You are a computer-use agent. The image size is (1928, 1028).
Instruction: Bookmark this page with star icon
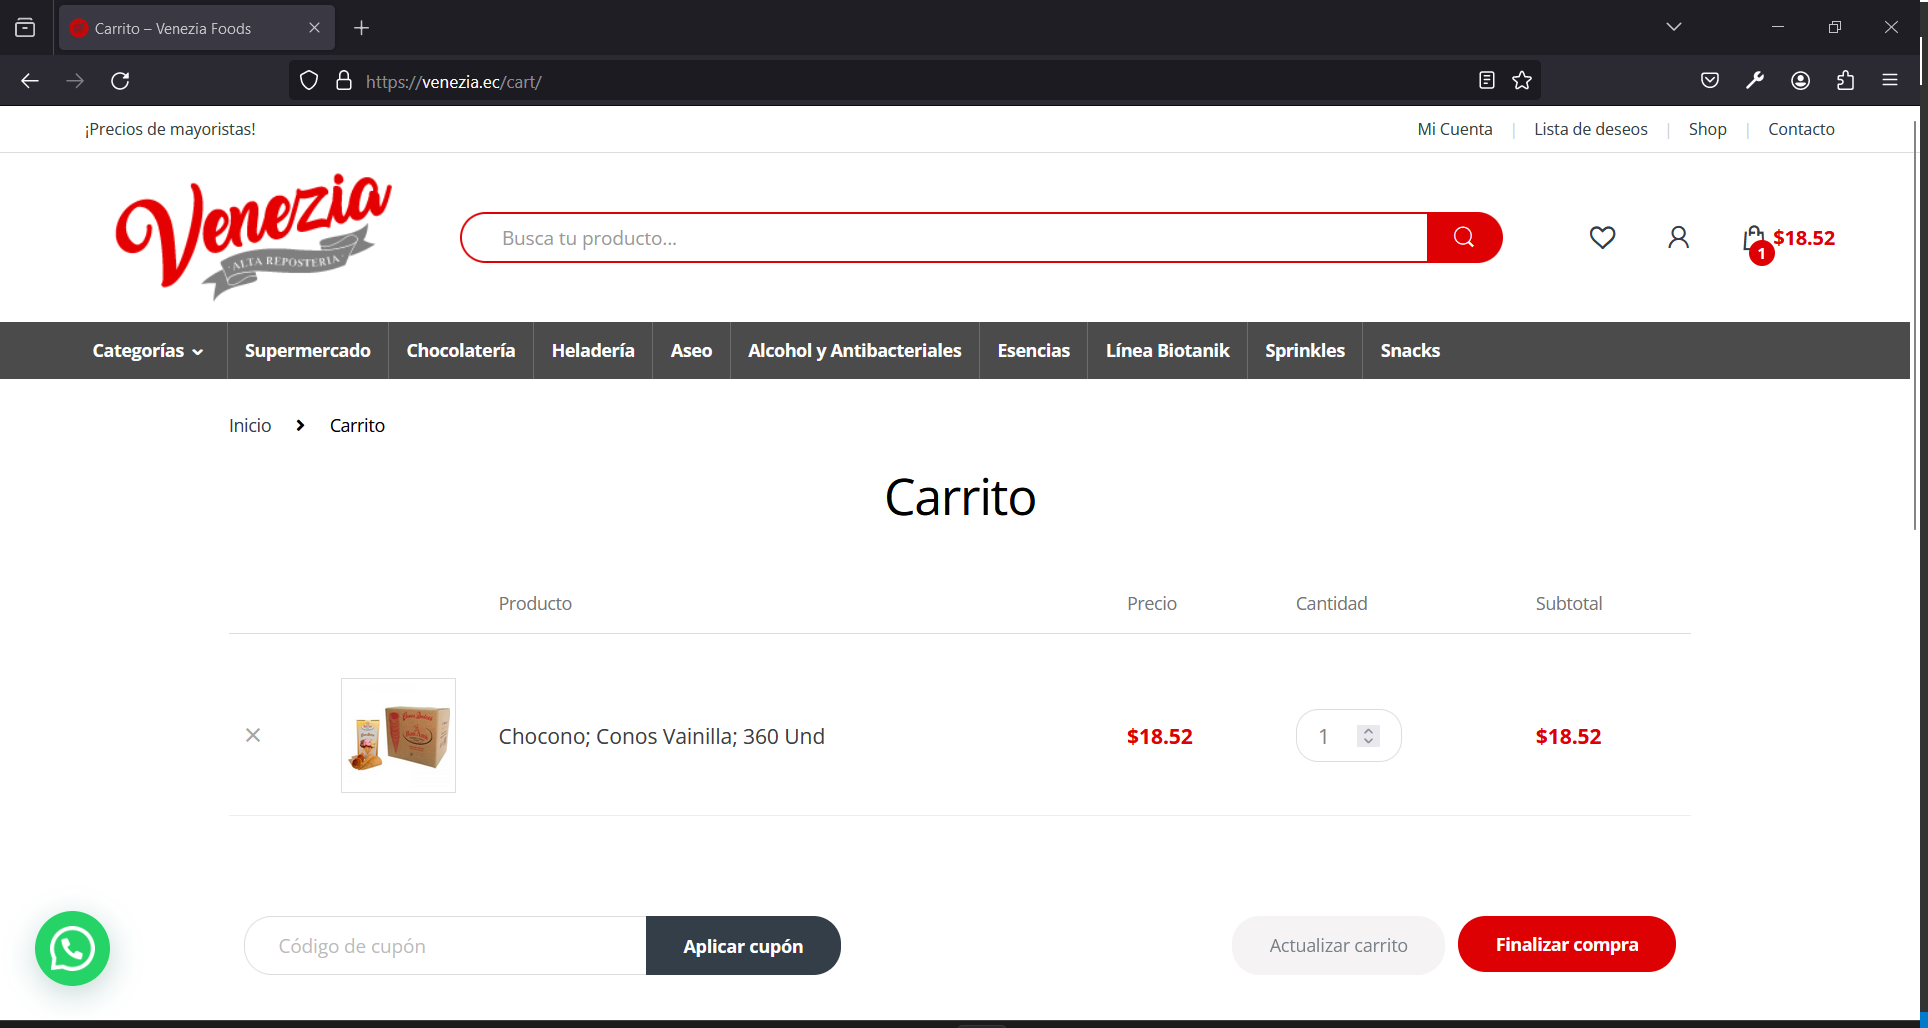(x=1522, y=81)
